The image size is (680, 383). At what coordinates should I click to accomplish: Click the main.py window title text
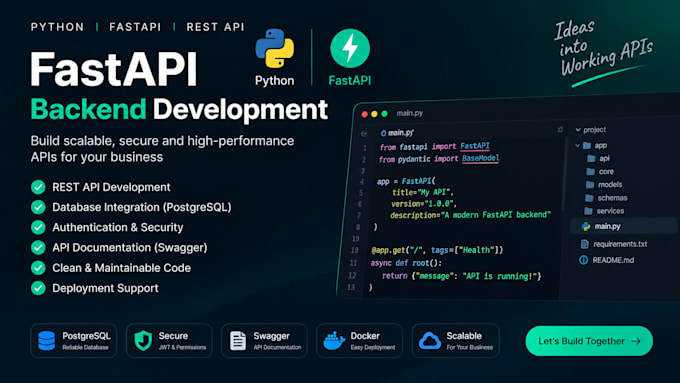pyautogui.click(x=409, y=113)
